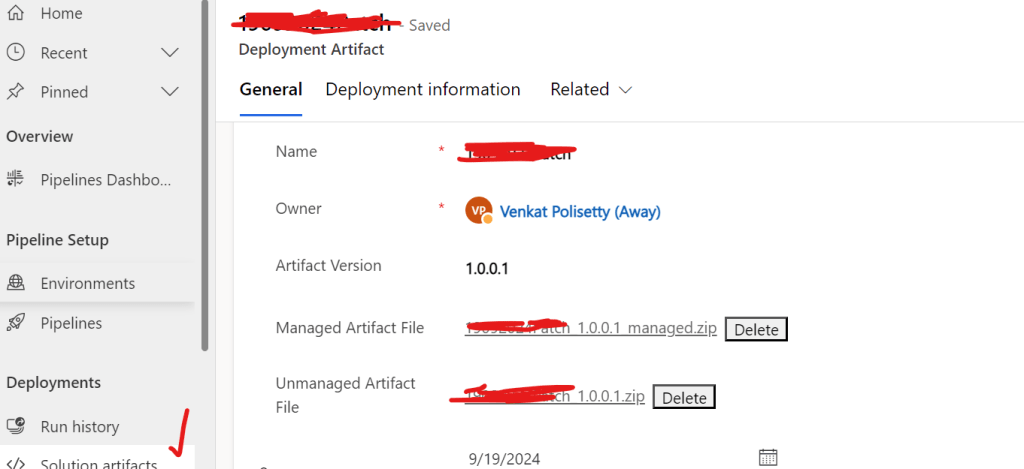This screenshot has width=1024, height=469.
Task: Click the Run history icon
Action: 16,427
